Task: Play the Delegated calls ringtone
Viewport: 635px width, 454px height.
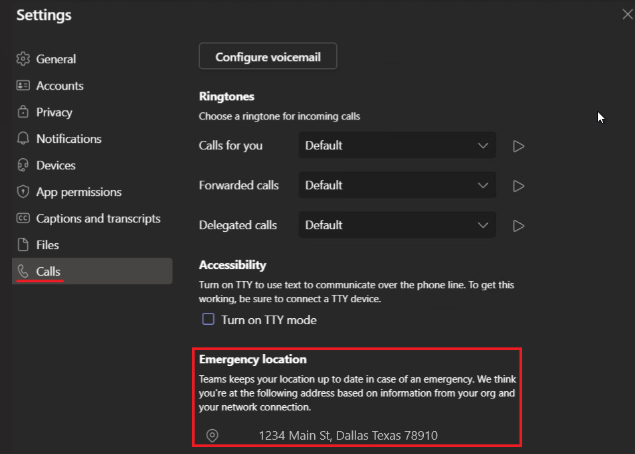Action: [x=518, y=226]
